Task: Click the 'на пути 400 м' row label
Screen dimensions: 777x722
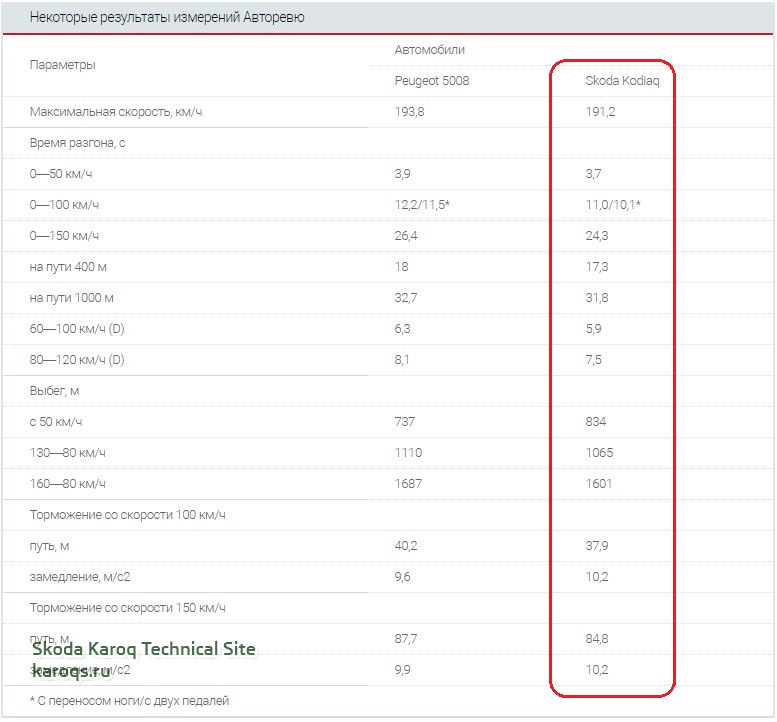Action: 68,267
